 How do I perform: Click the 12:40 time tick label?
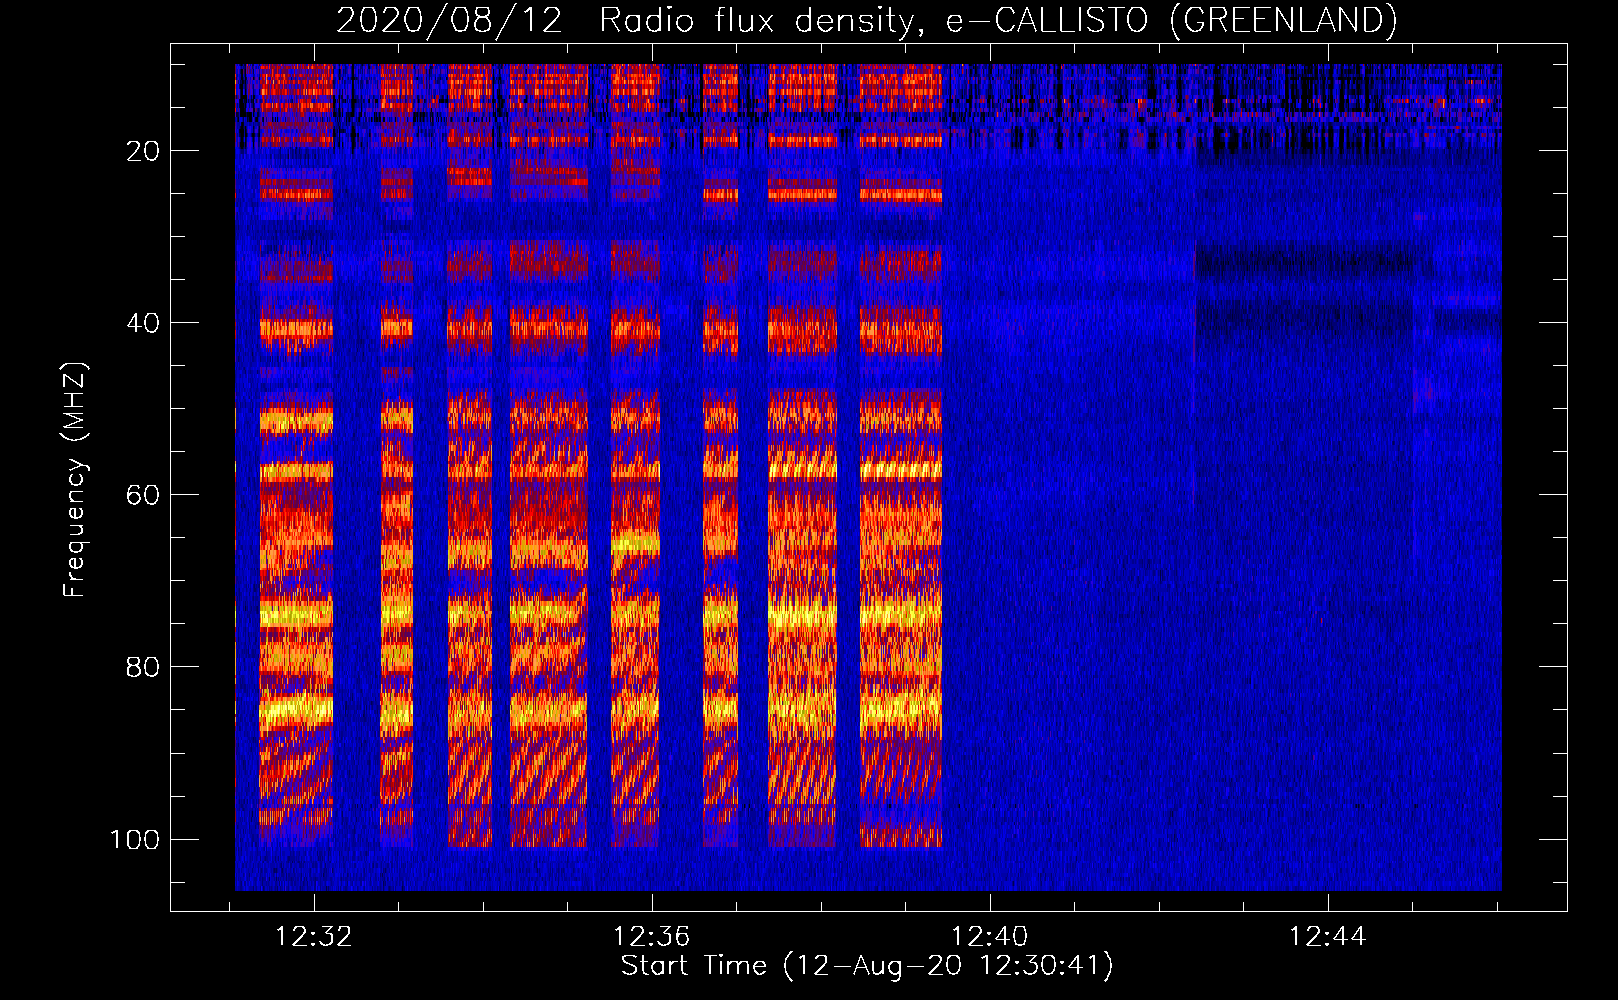pos(990,937)
